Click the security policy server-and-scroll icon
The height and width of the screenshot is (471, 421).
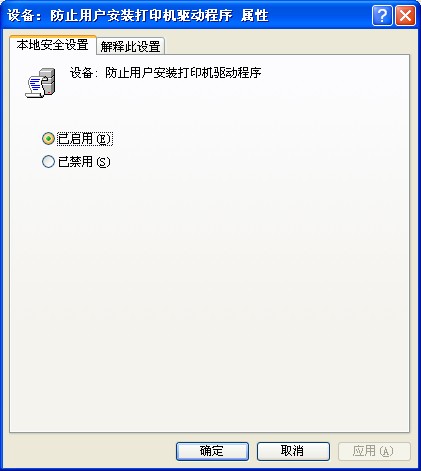point(40,83)
